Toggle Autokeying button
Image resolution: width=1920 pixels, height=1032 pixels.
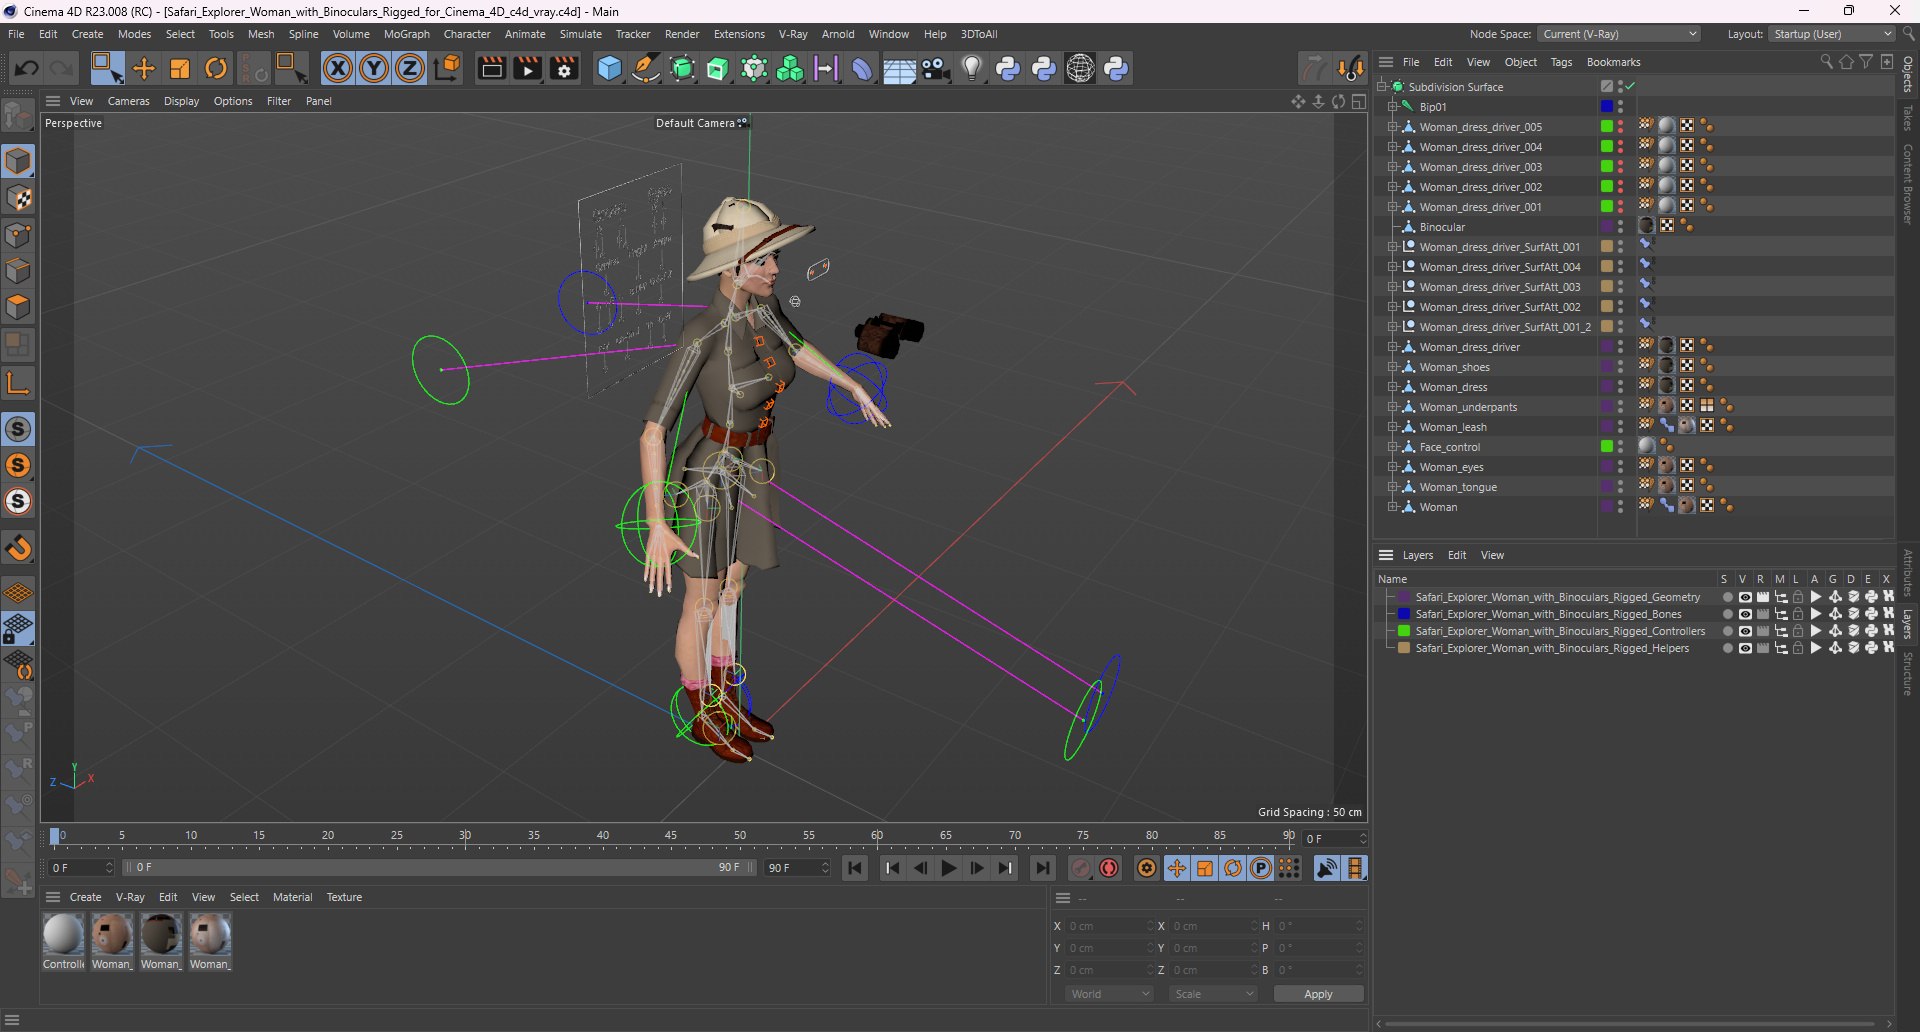pyautogui.click(x=1109, y=868)
